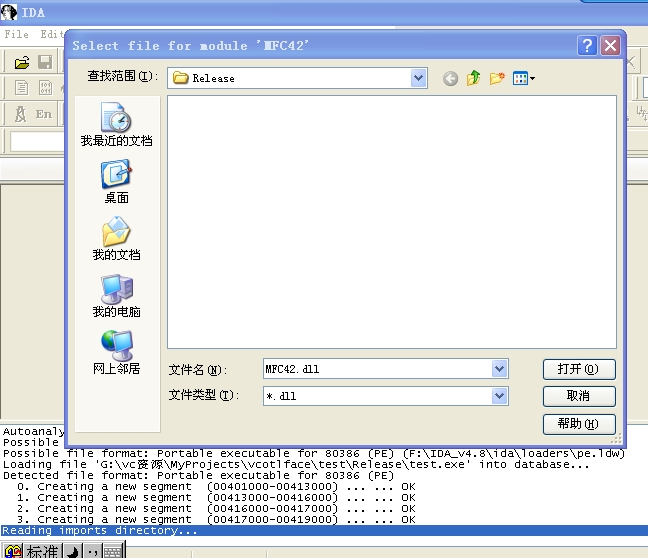This screenshot has height=558, width=648.
Task: Click the IDA title bar icon
Action: click(8, 12)
